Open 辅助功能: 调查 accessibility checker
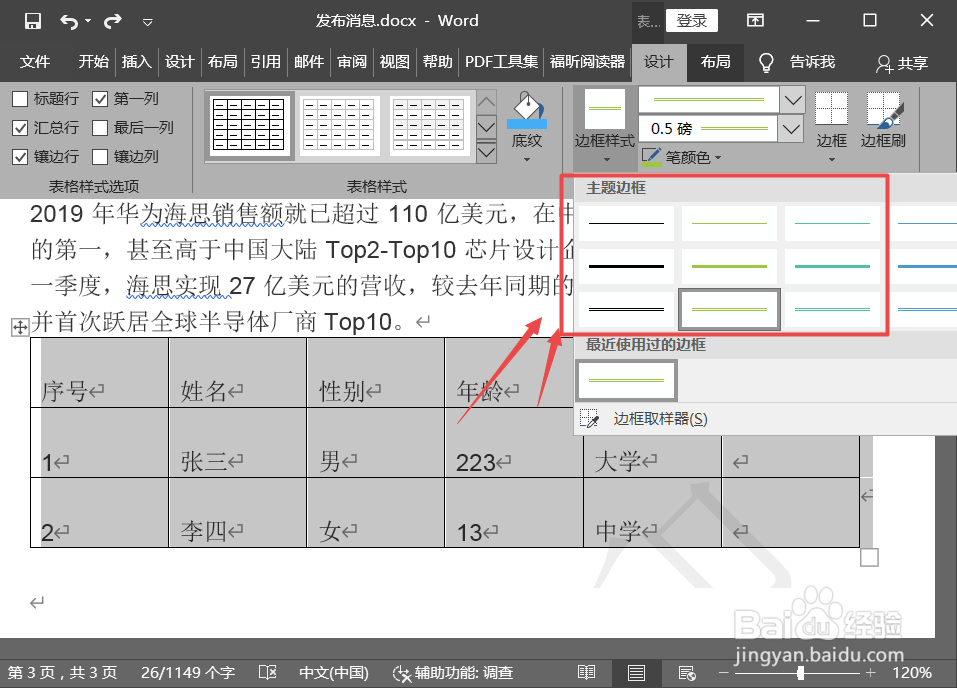Screen dimensions: 957x688 click(x=453, y=673)
